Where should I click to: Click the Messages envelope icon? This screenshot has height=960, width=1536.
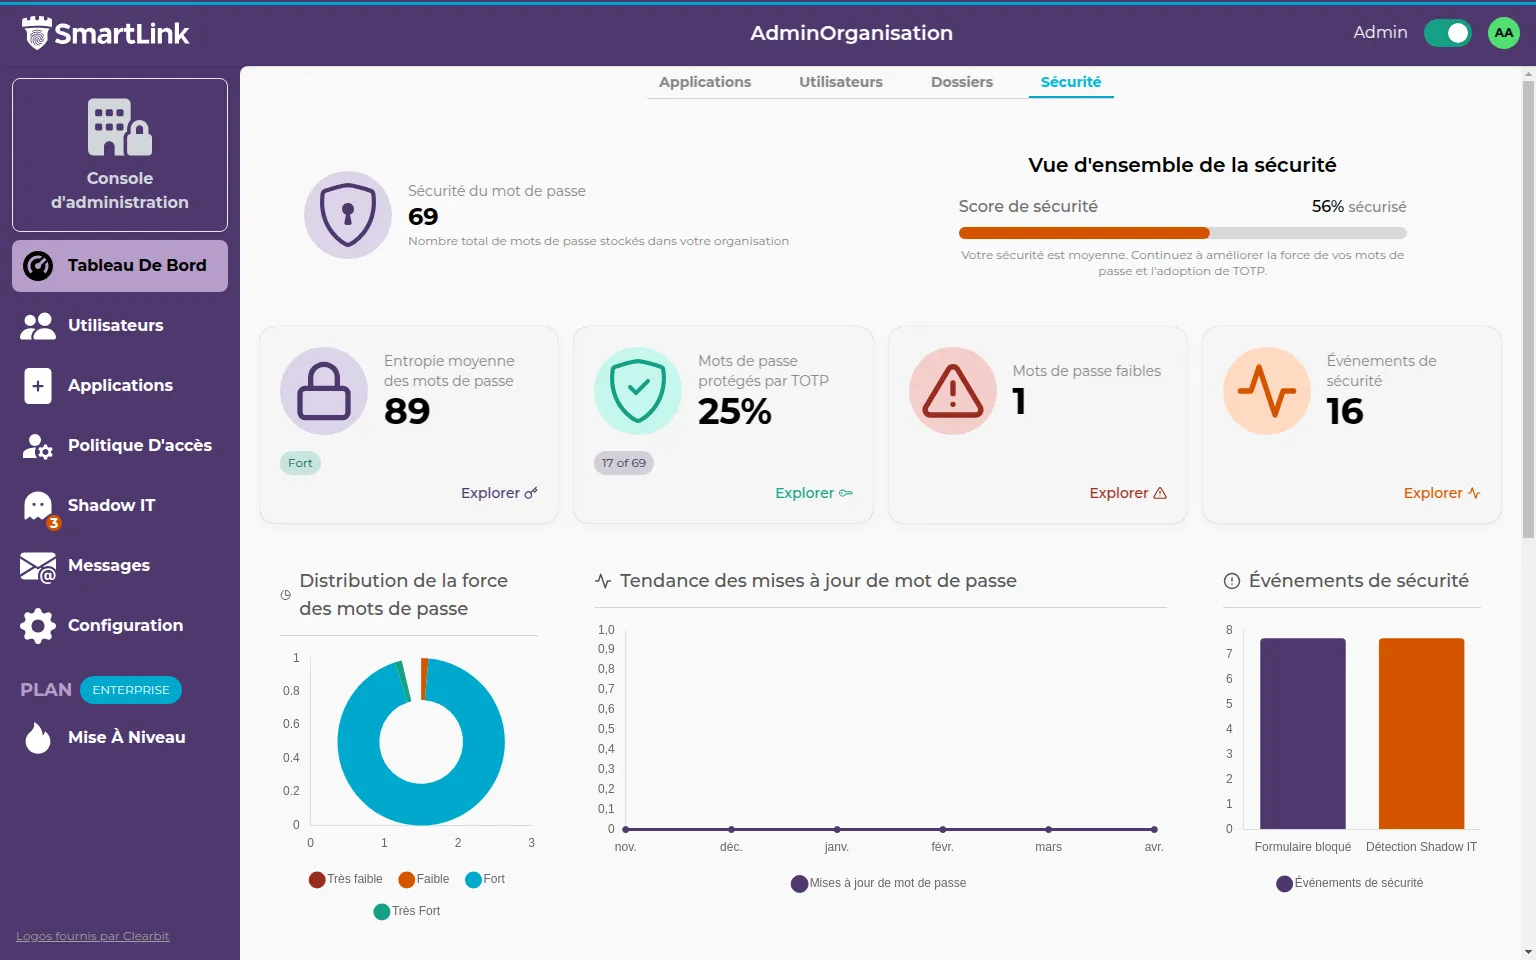(x=38, y=567)
